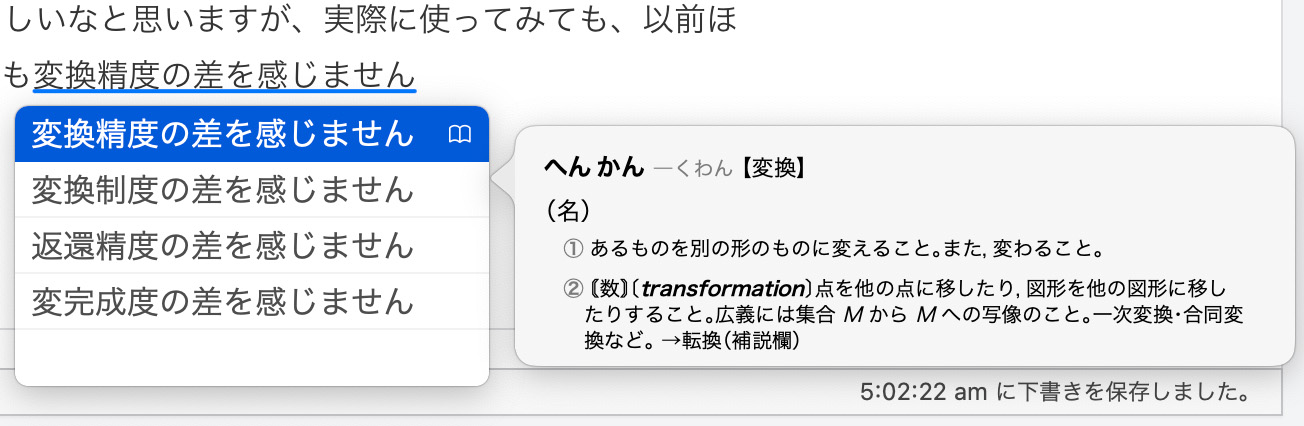Select the 変完成度の差を感じません candidate

[222, 300]
